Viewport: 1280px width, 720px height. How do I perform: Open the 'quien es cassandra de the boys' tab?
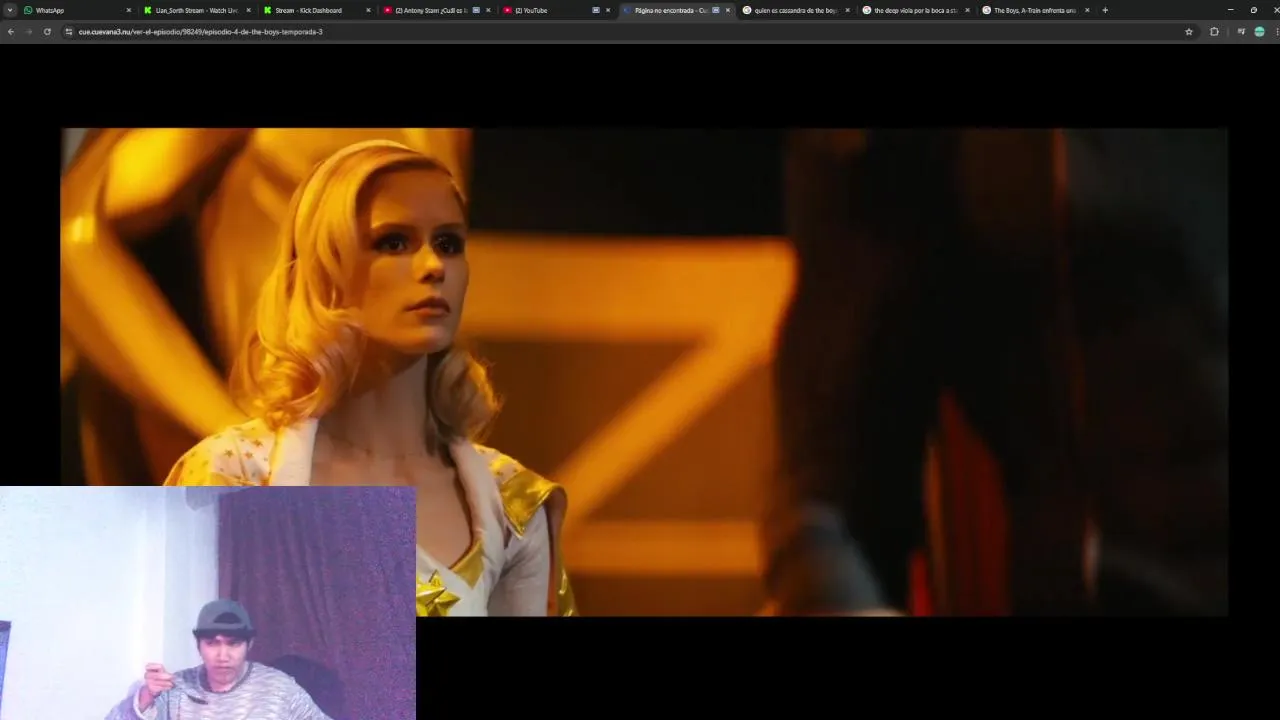coord(795,10)
